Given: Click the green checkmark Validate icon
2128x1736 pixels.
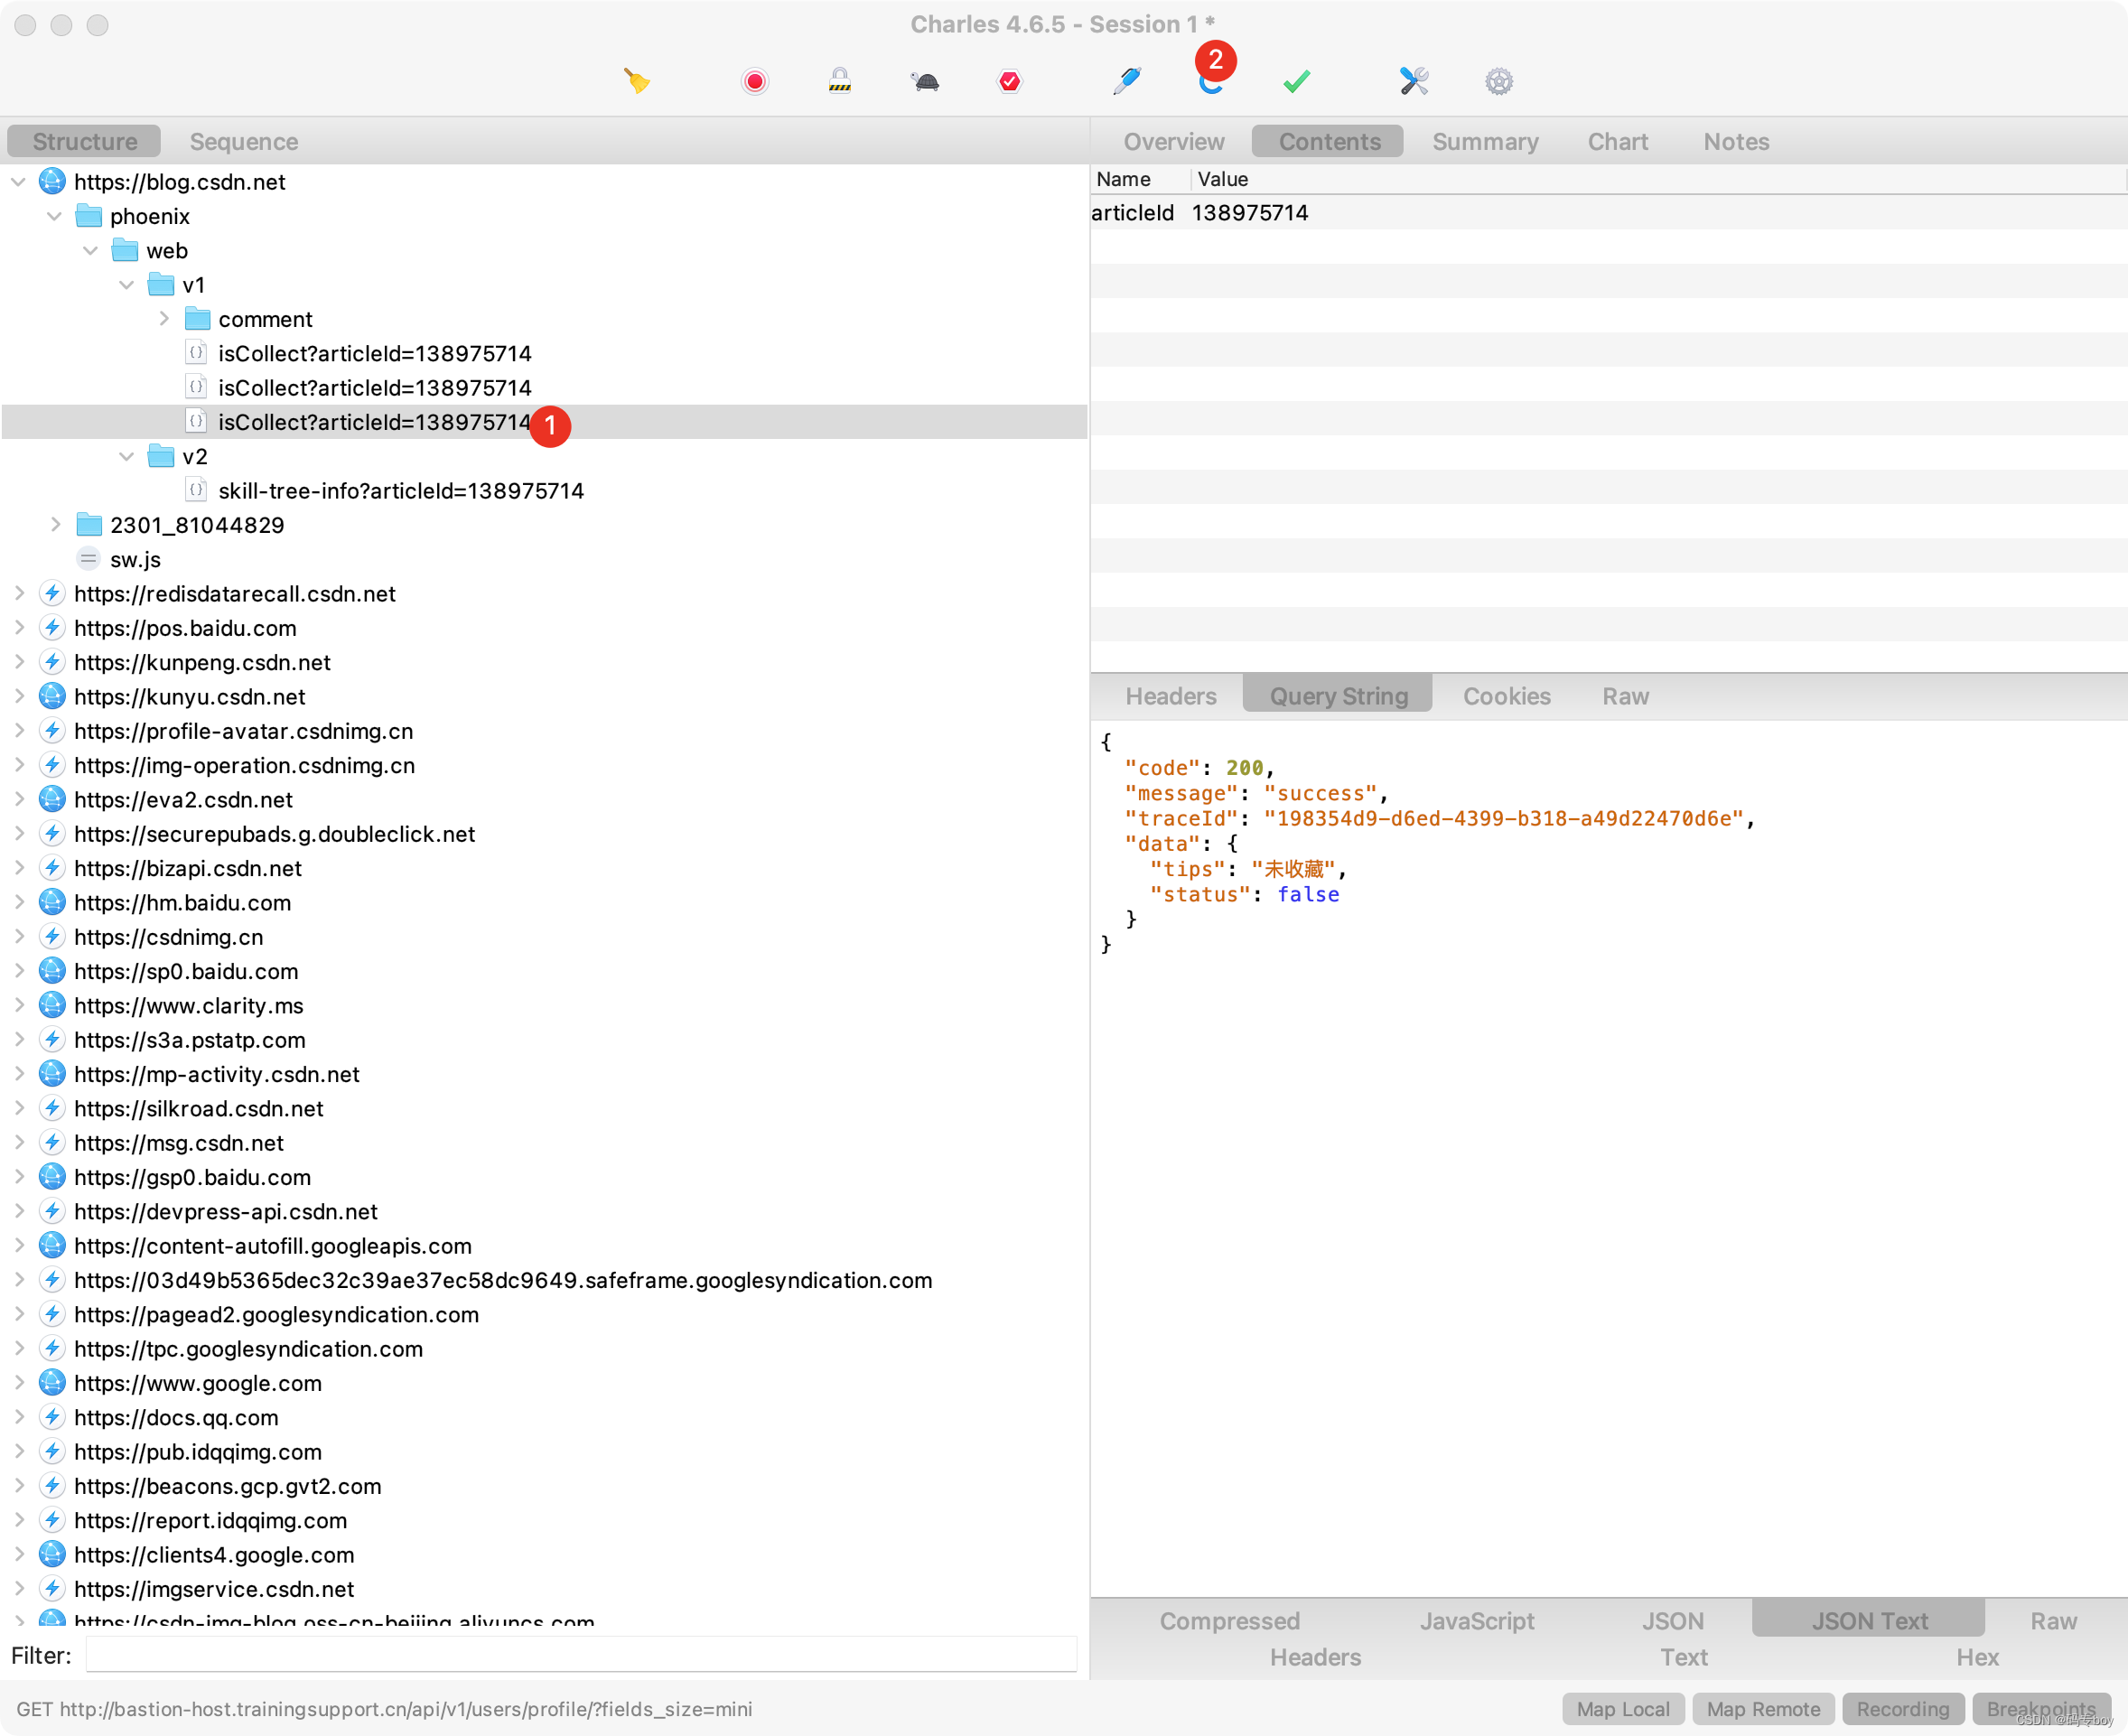Looking at the screenshot, I should click(x=1297, y=81).
